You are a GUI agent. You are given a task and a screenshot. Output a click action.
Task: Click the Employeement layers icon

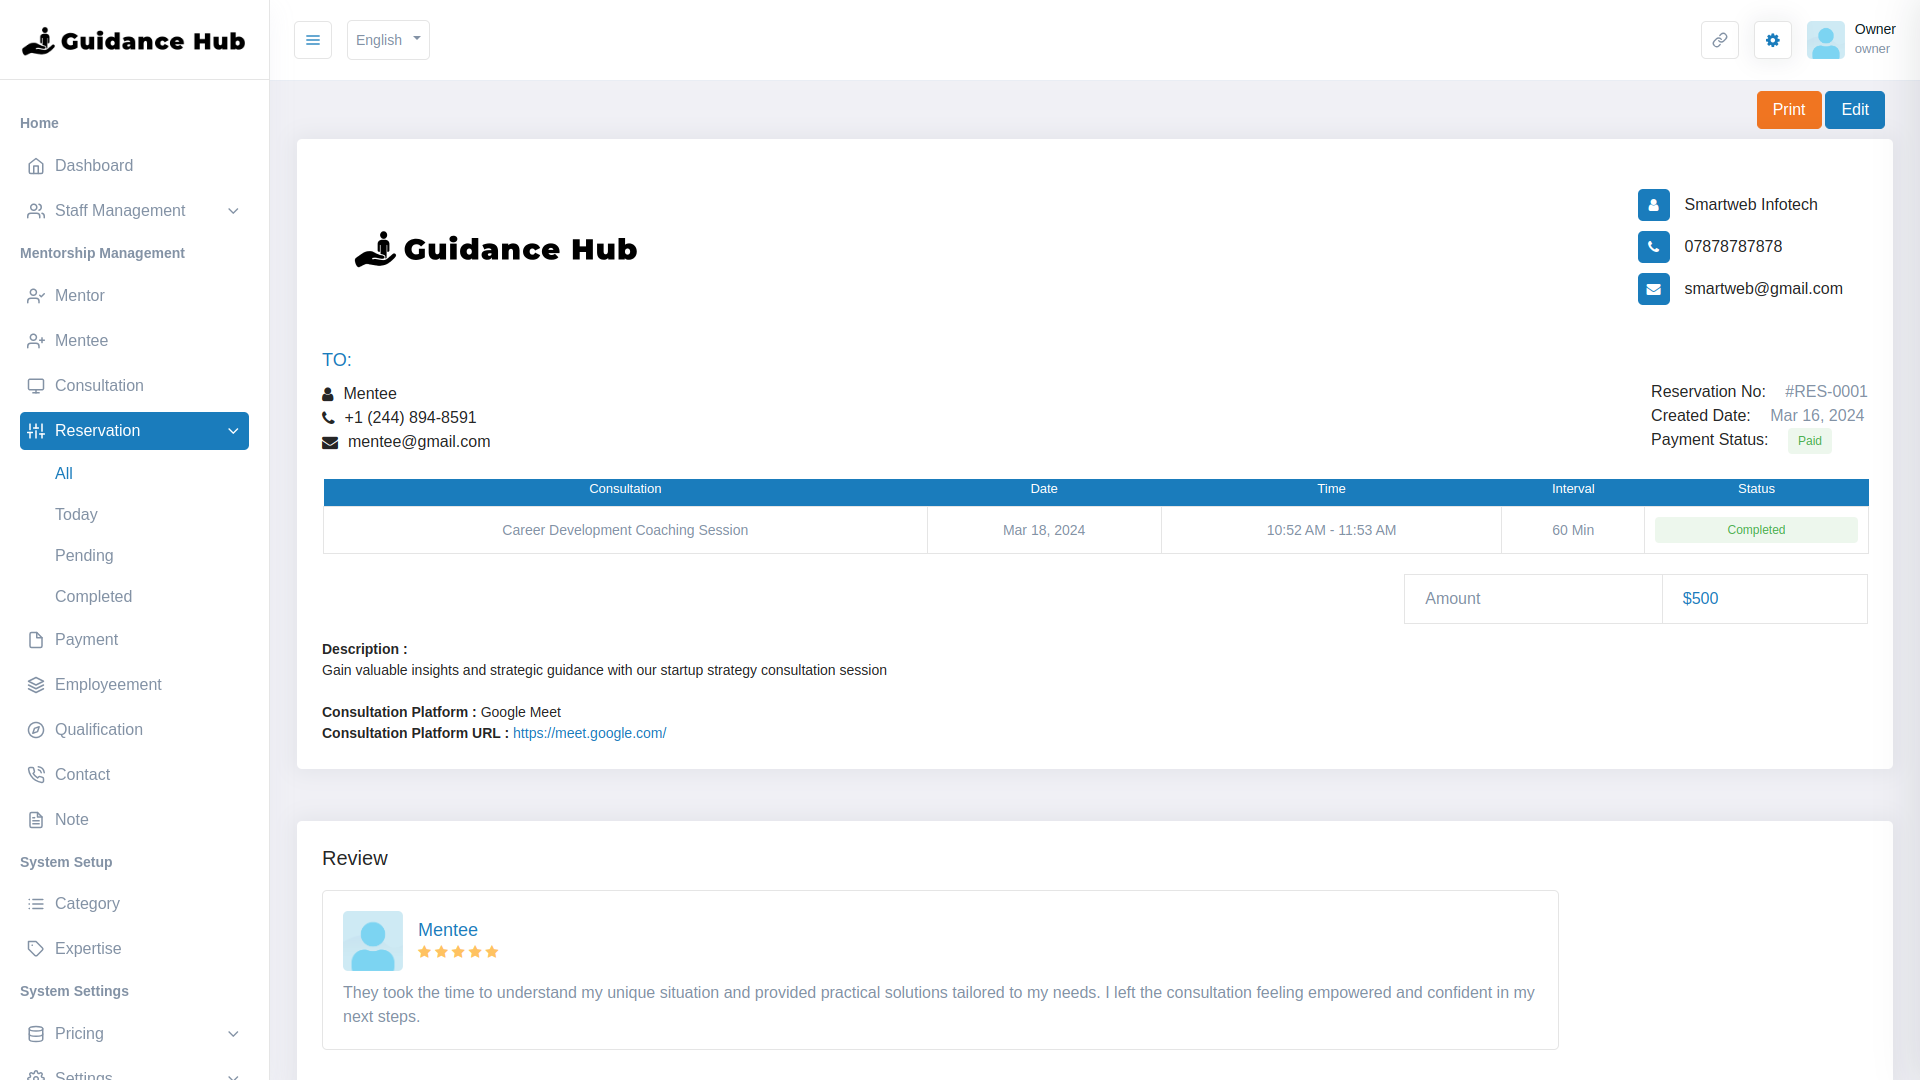[36, 684]
